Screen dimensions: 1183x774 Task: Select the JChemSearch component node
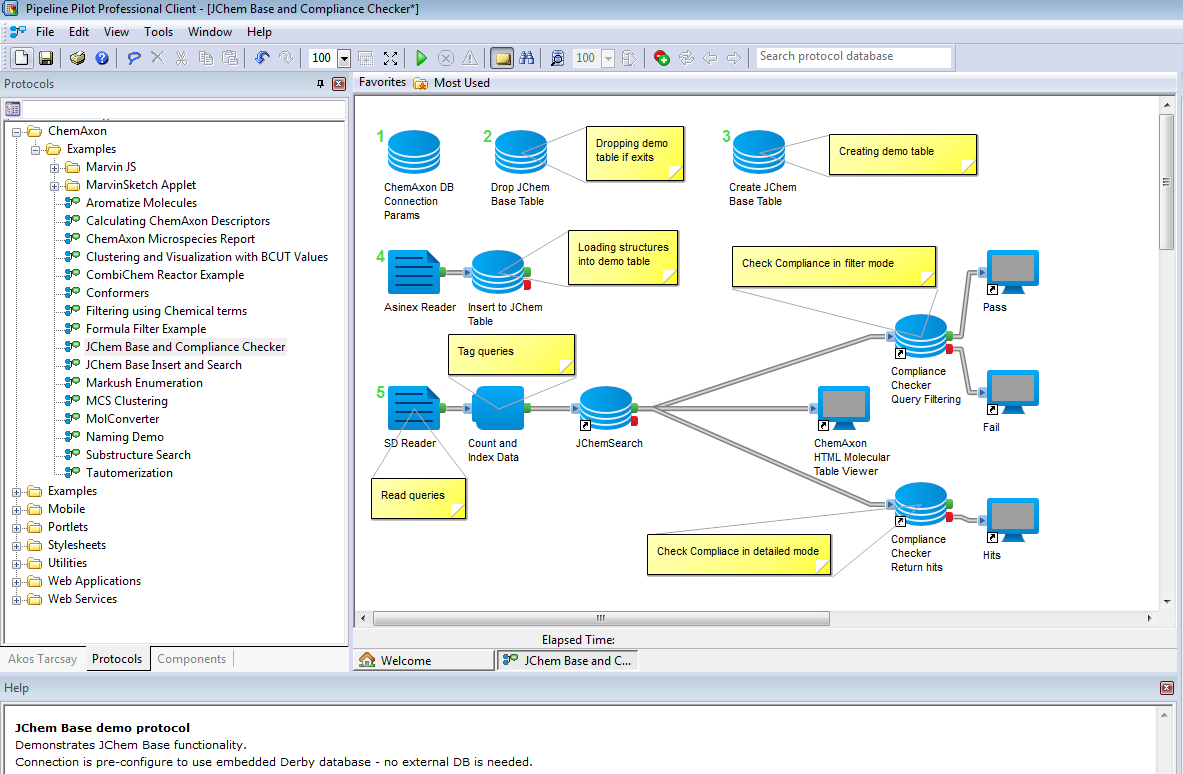tap(608, 410)
